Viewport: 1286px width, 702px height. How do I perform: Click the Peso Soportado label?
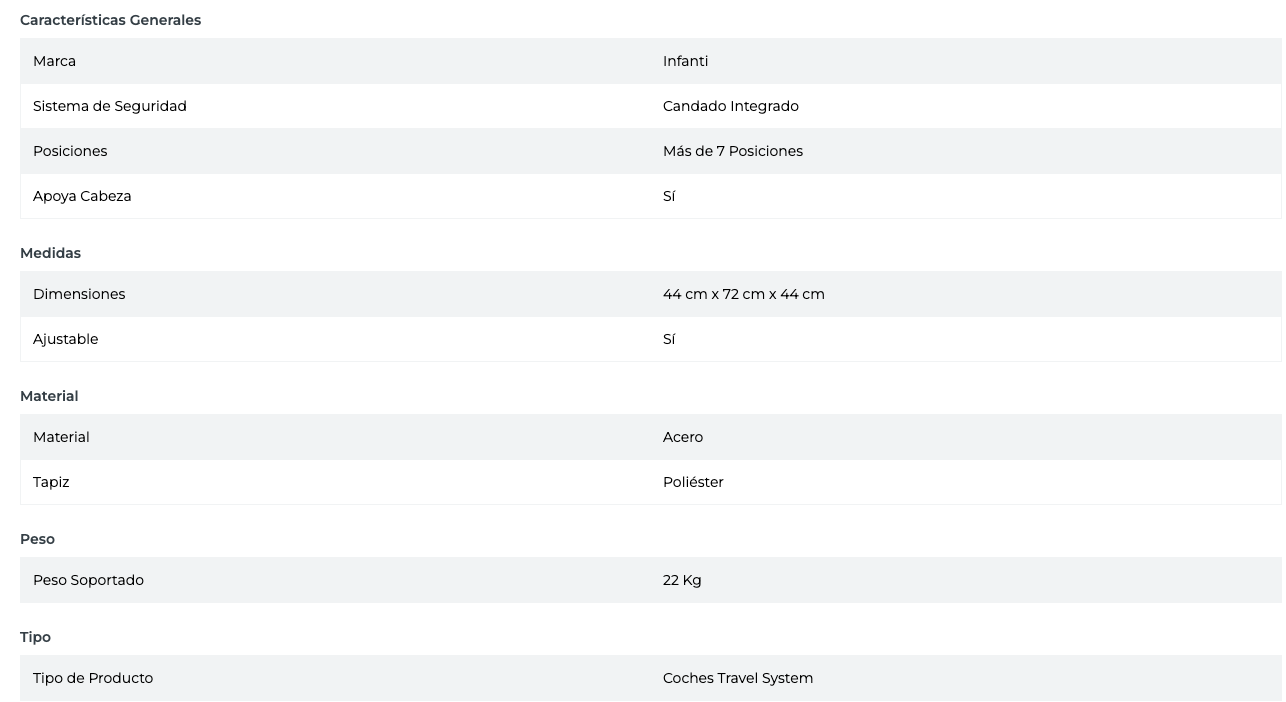tap(88, 580)
